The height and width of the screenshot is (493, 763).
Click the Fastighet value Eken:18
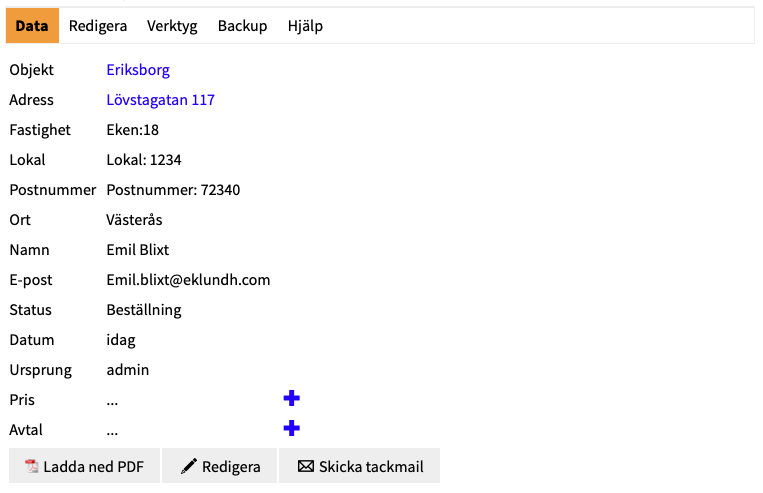coord(132,130)
